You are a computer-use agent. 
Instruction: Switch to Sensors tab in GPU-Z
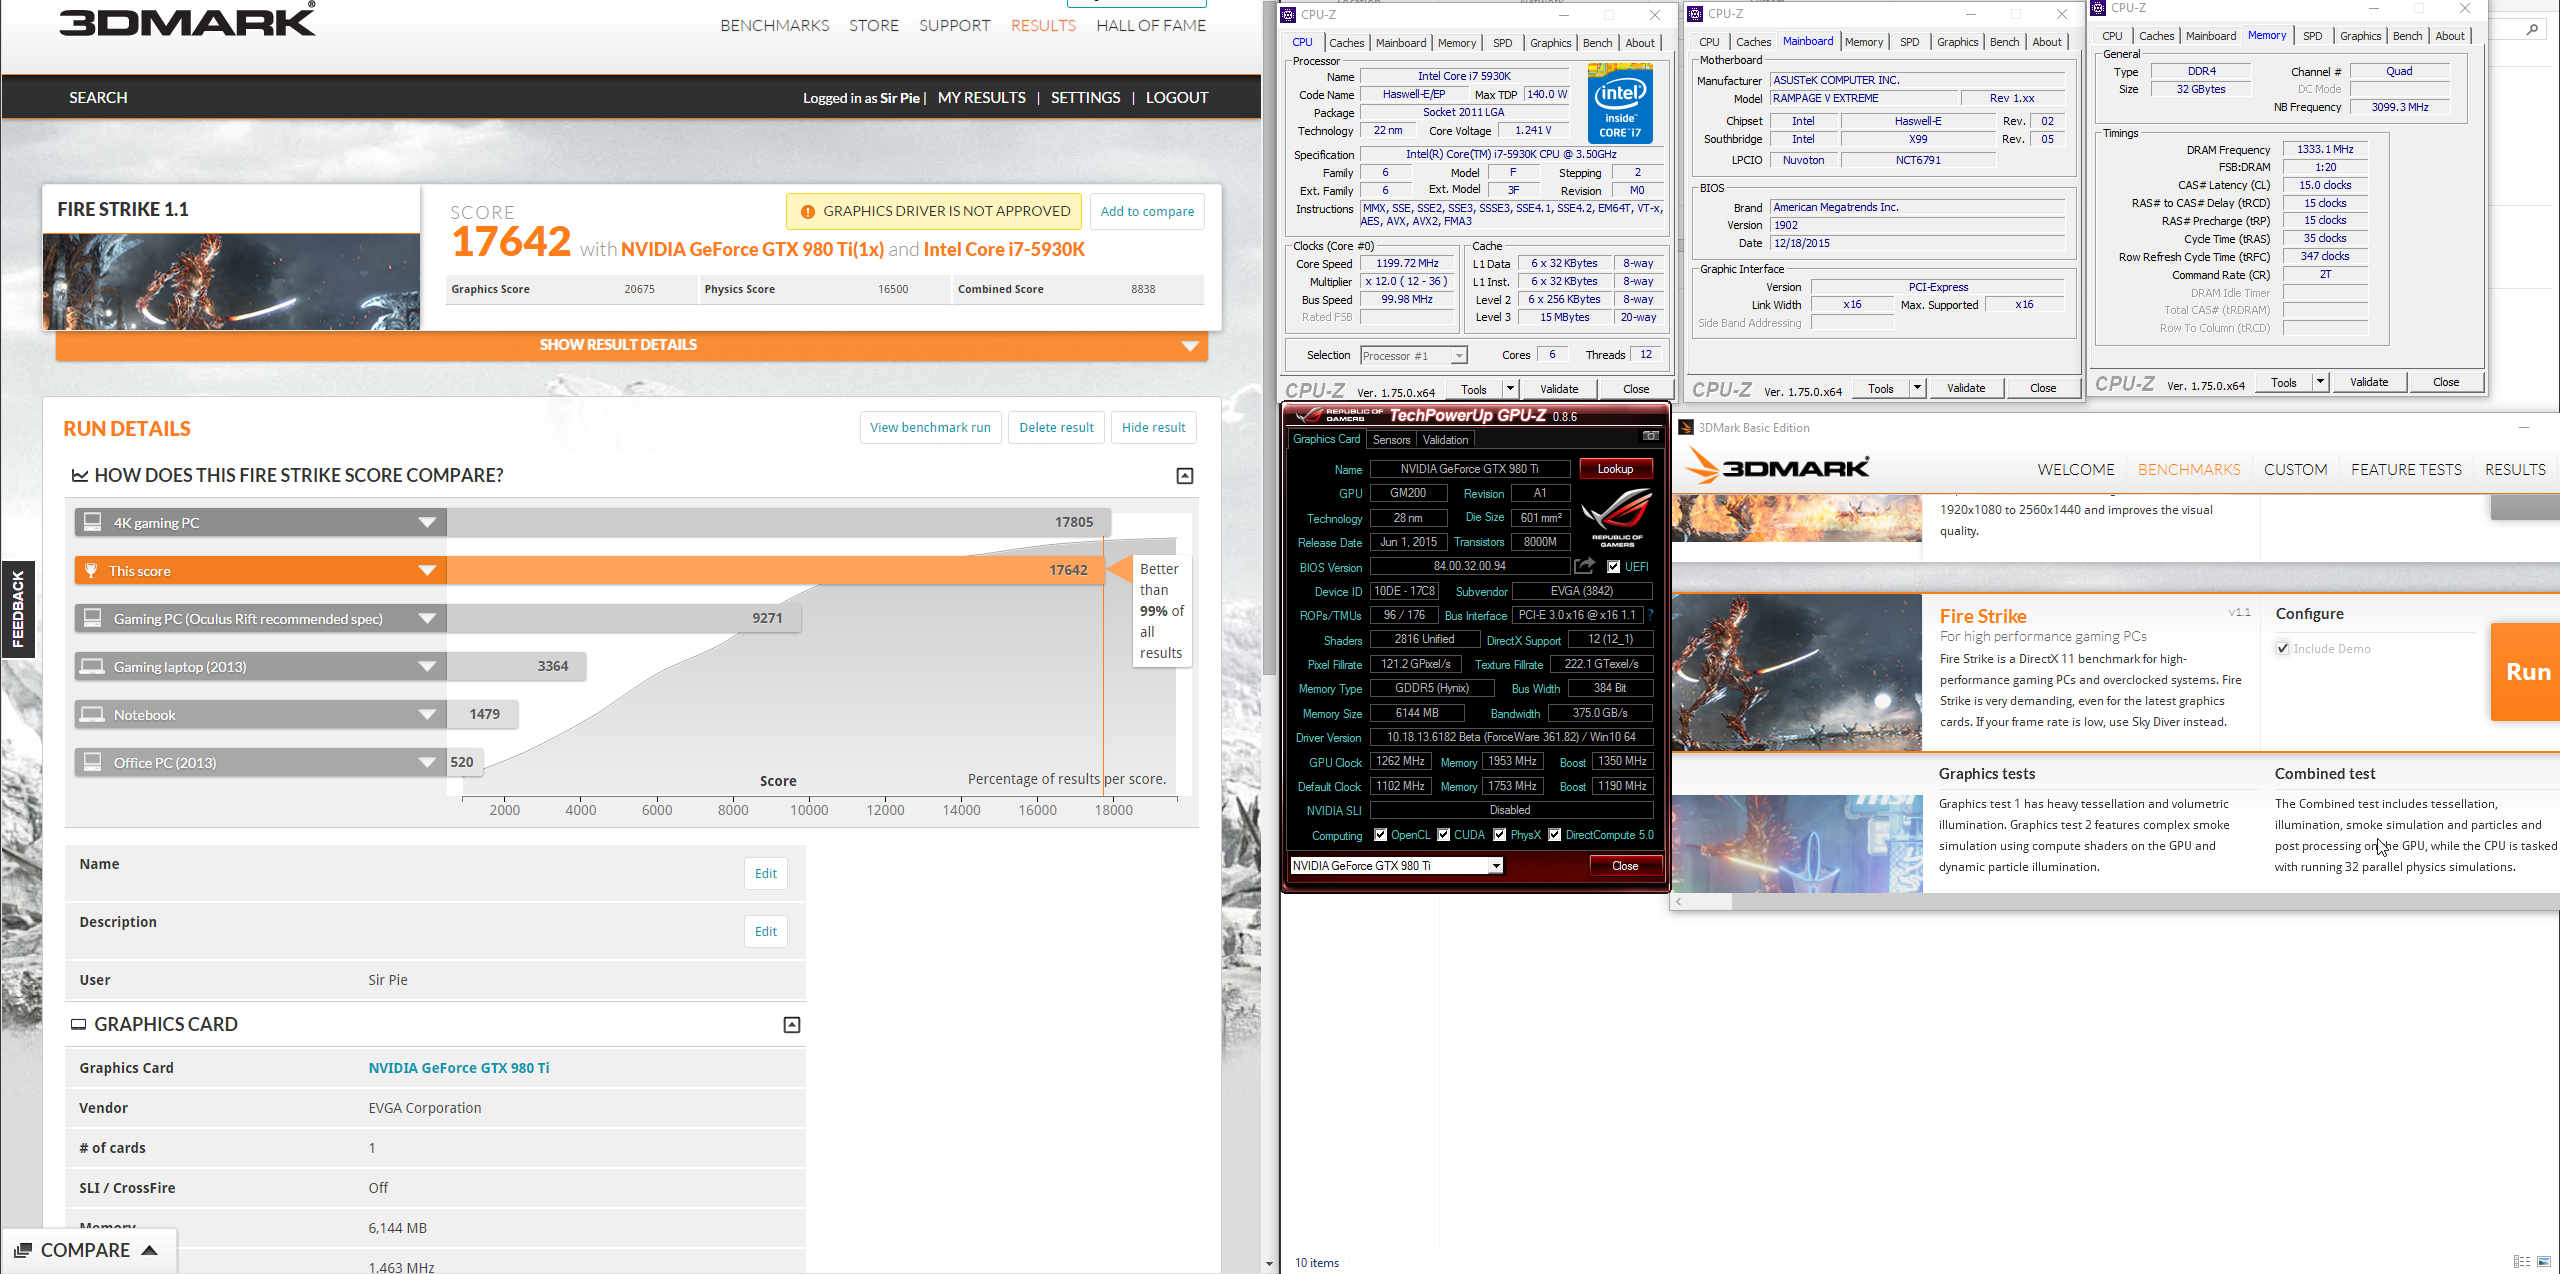coord(1391,440)
